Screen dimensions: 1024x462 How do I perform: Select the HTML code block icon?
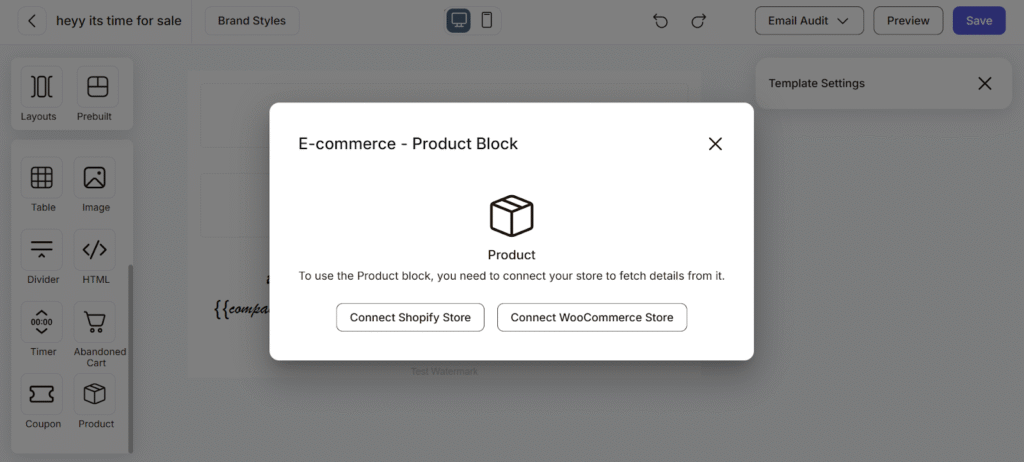(x=95, y=250)
